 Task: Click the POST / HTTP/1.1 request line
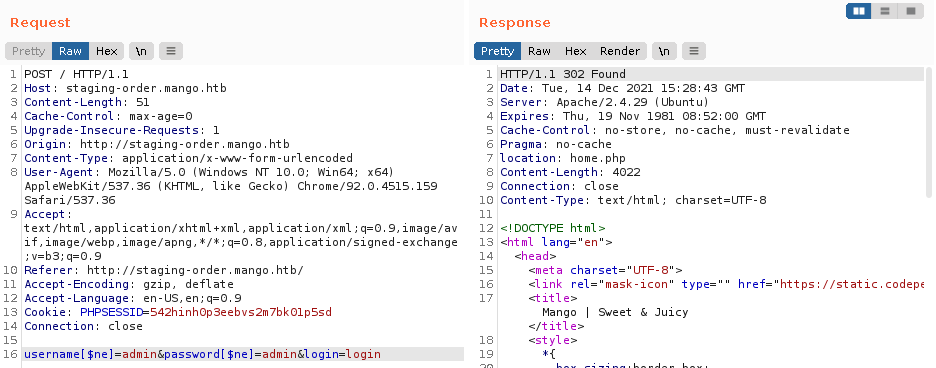pos(76,75)
